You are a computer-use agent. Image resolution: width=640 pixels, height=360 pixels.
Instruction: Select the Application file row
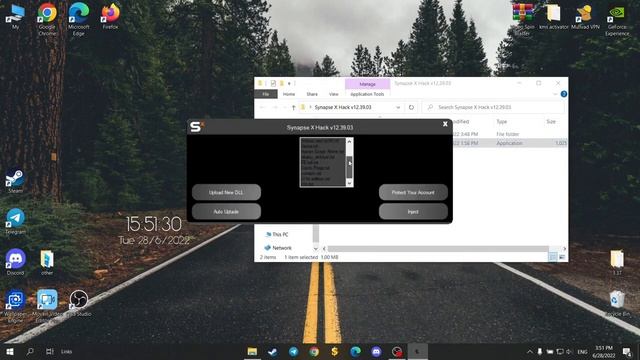click(x=509, y=143)
